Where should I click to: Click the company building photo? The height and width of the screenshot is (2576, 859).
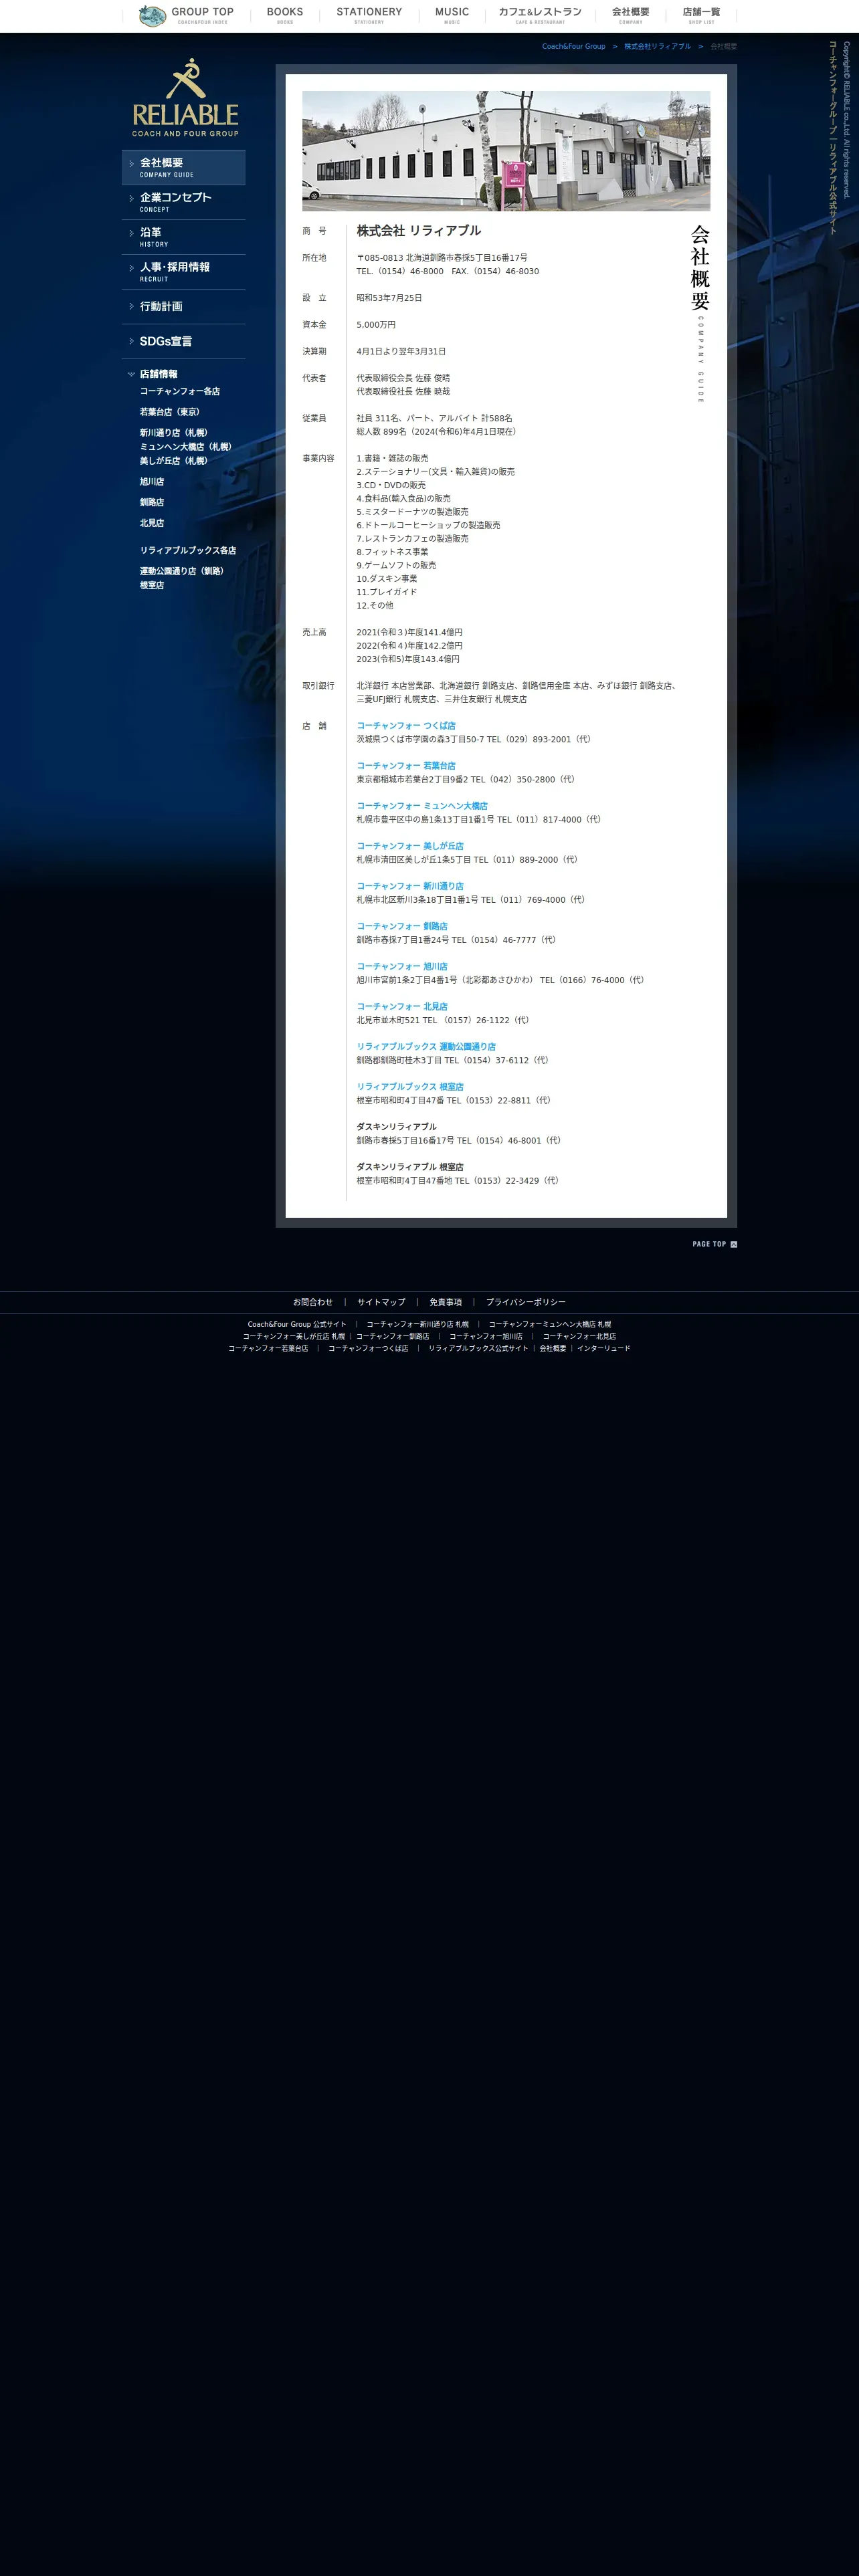[x=506, y=151]
